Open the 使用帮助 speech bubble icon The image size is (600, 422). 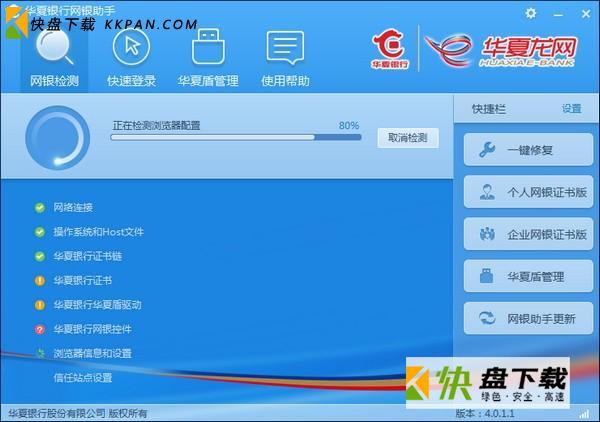(x=285, y=48)
